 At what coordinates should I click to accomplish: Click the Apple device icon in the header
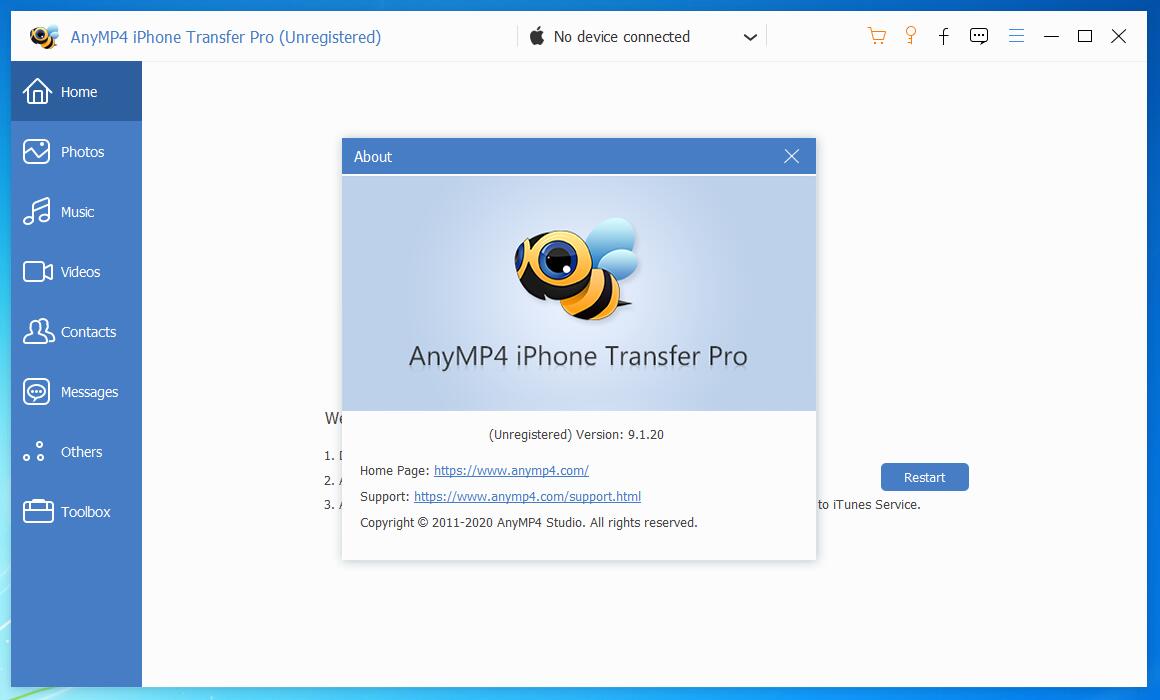click(x=536, y=36)
